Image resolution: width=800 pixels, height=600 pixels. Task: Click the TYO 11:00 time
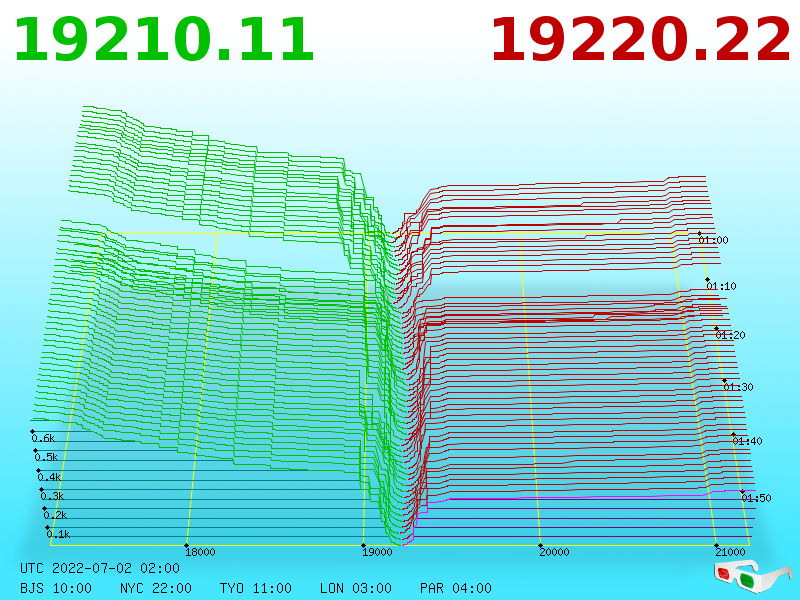tap(256, 588)
